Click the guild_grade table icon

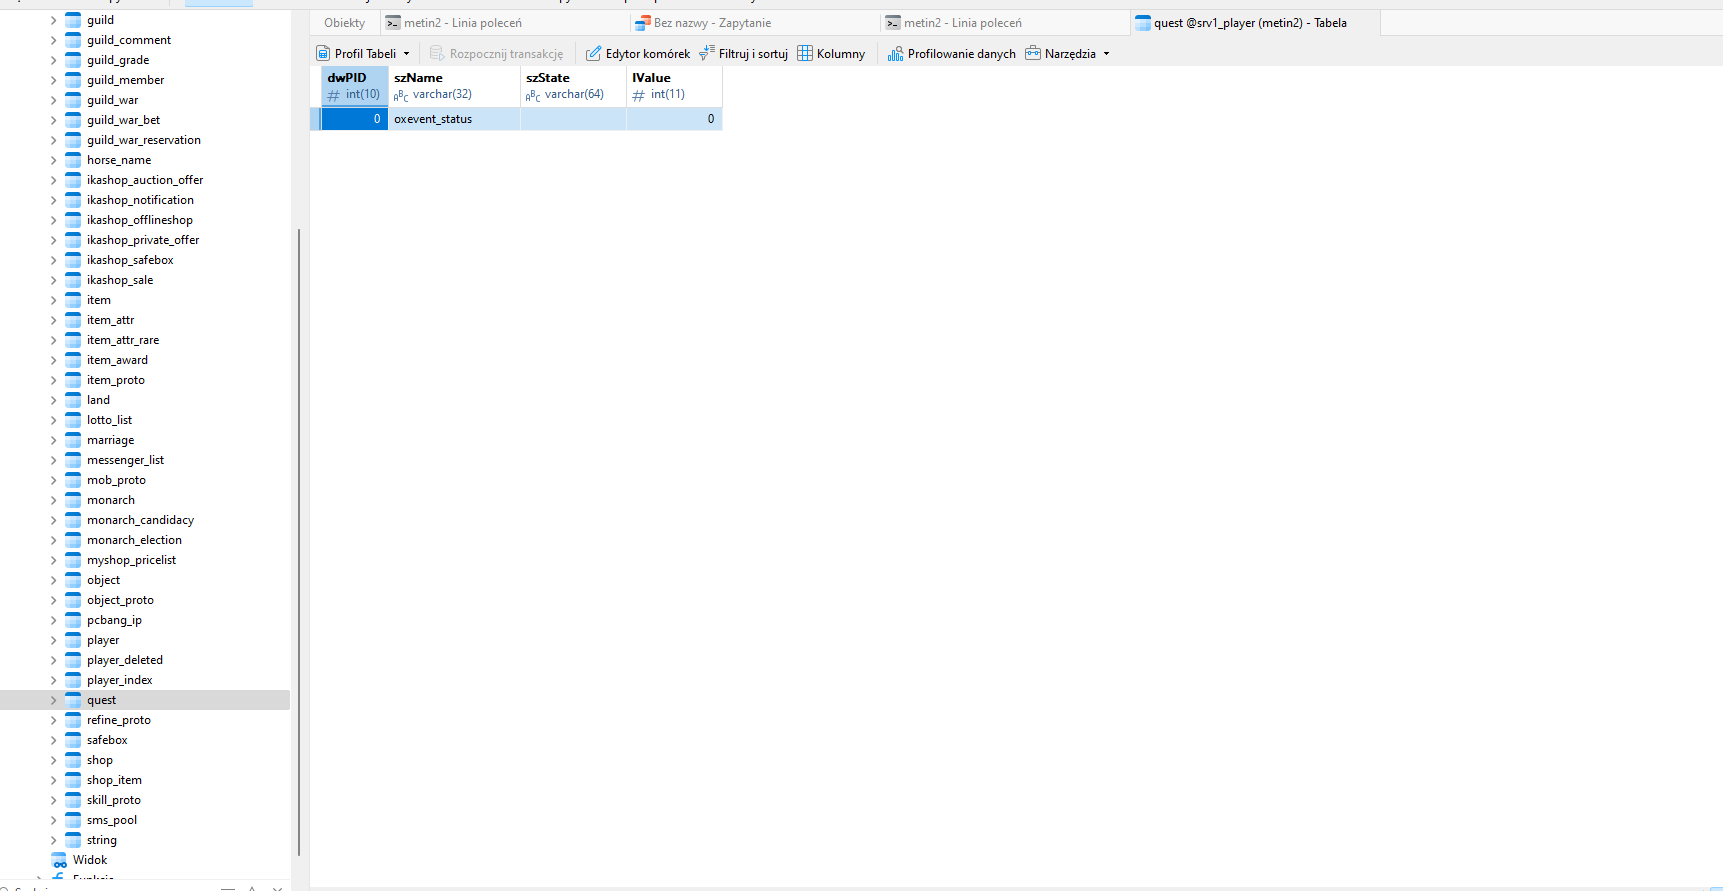click(73, 60)
